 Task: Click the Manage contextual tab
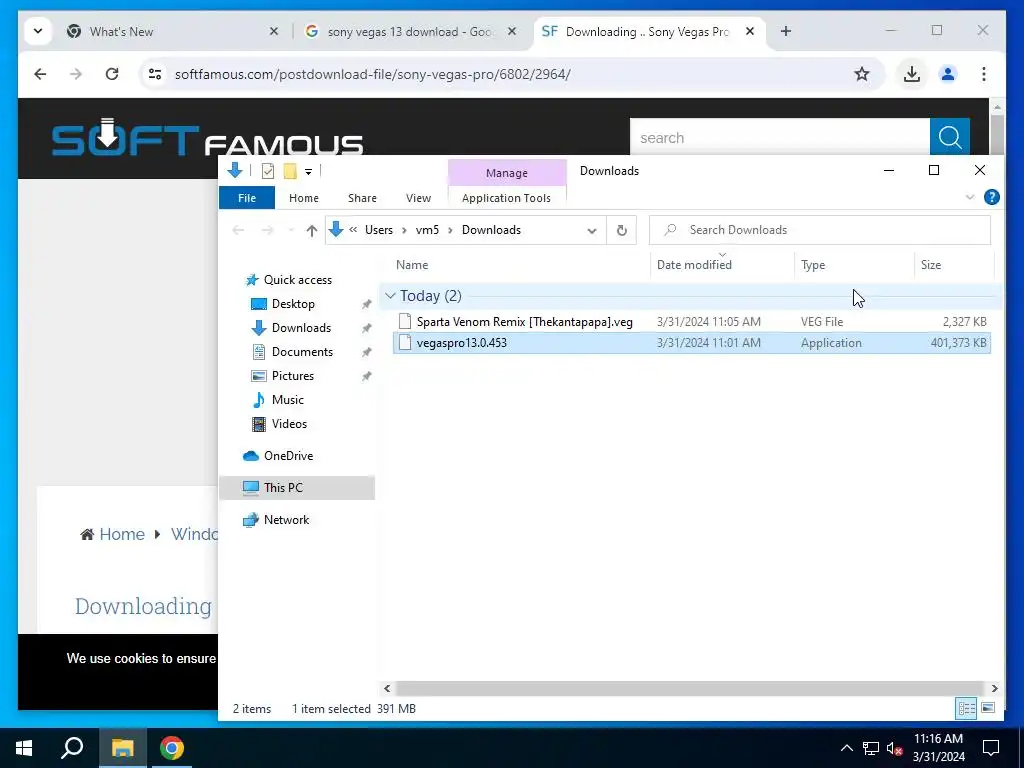507,173
